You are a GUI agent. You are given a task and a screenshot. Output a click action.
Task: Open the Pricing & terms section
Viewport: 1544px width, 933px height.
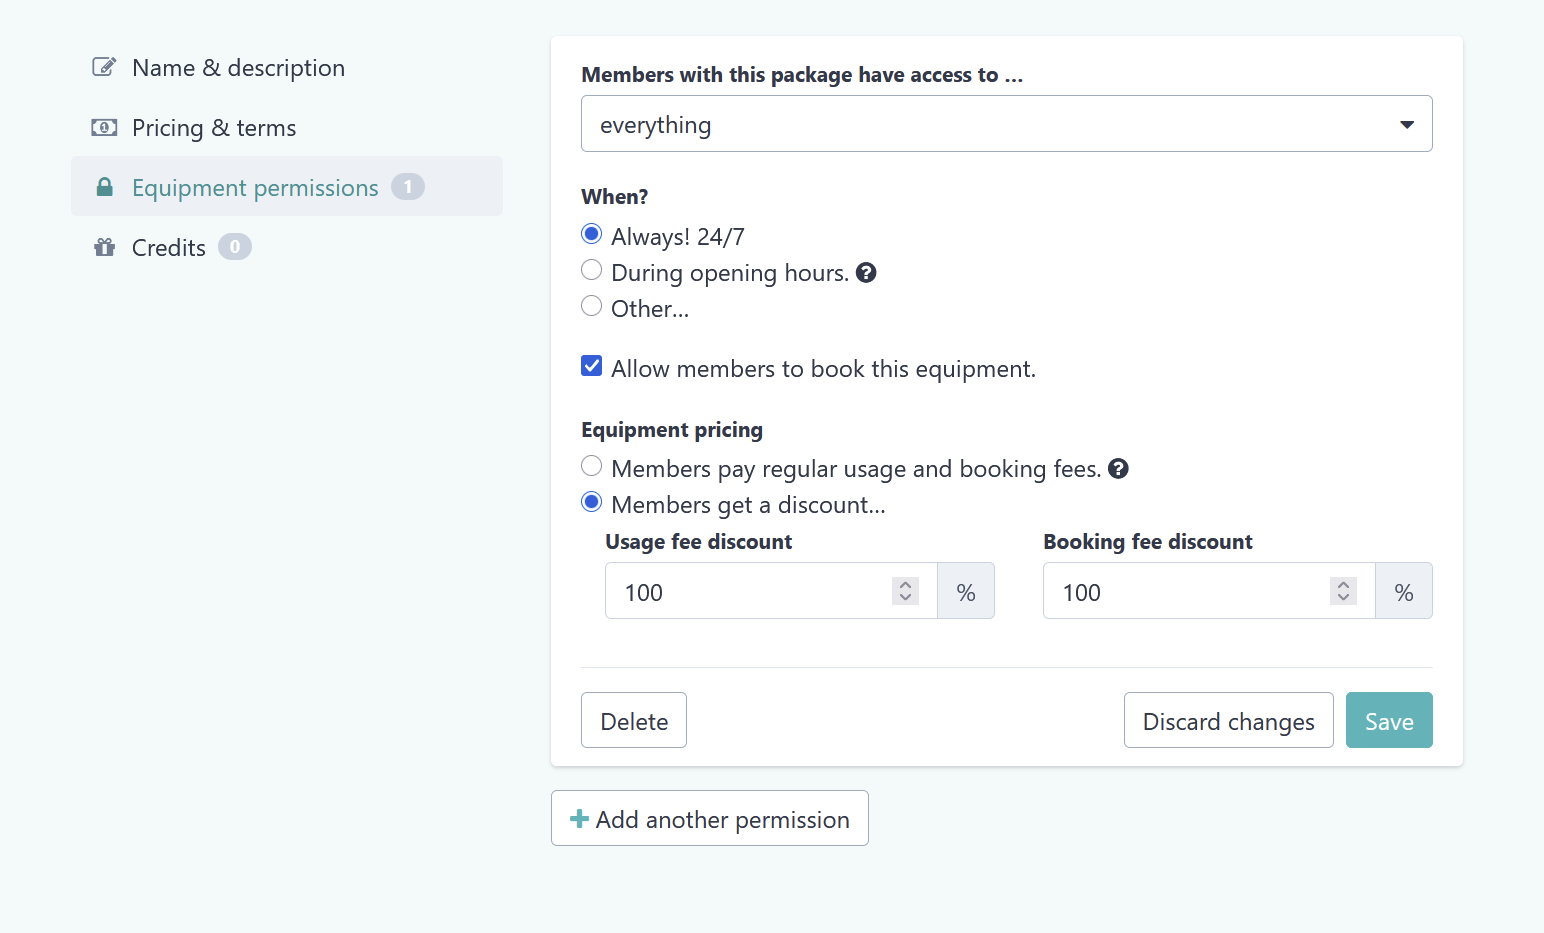214,128
